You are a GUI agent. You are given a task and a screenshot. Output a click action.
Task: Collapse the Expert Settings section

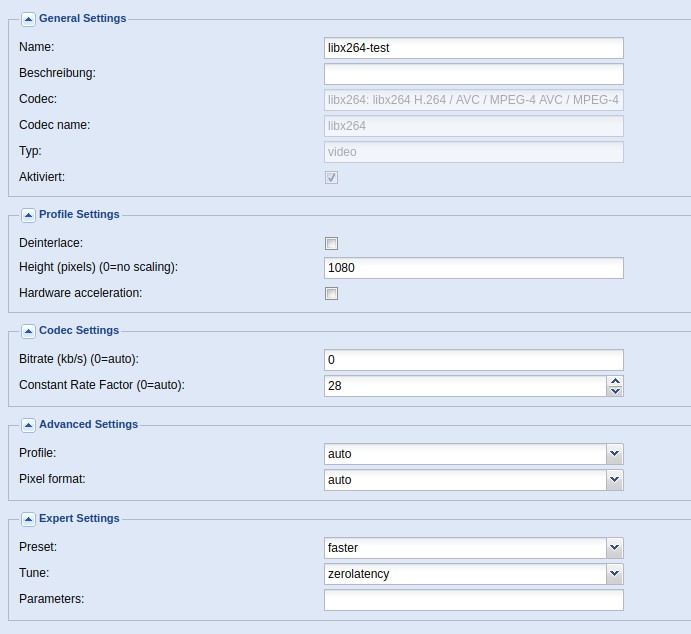pyautogui.click(x=28, y=519)
